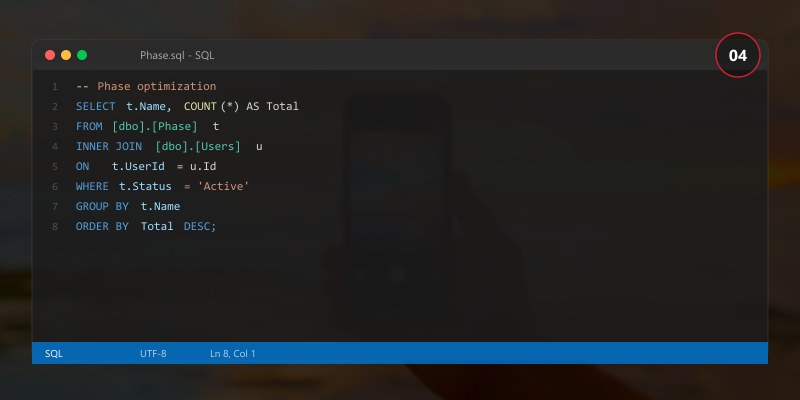The height and width of the screenshot is (400, 800).
Task: Click the Ln 8, Col 1 indicator
Action: click(x=233, y=353)
